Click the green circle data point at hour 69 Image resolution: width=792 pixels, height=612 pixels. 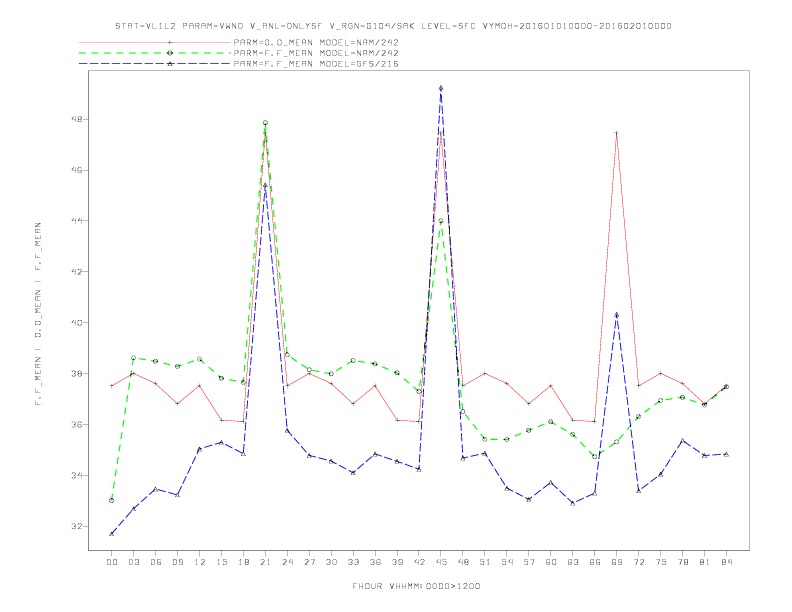coord(617,442)
